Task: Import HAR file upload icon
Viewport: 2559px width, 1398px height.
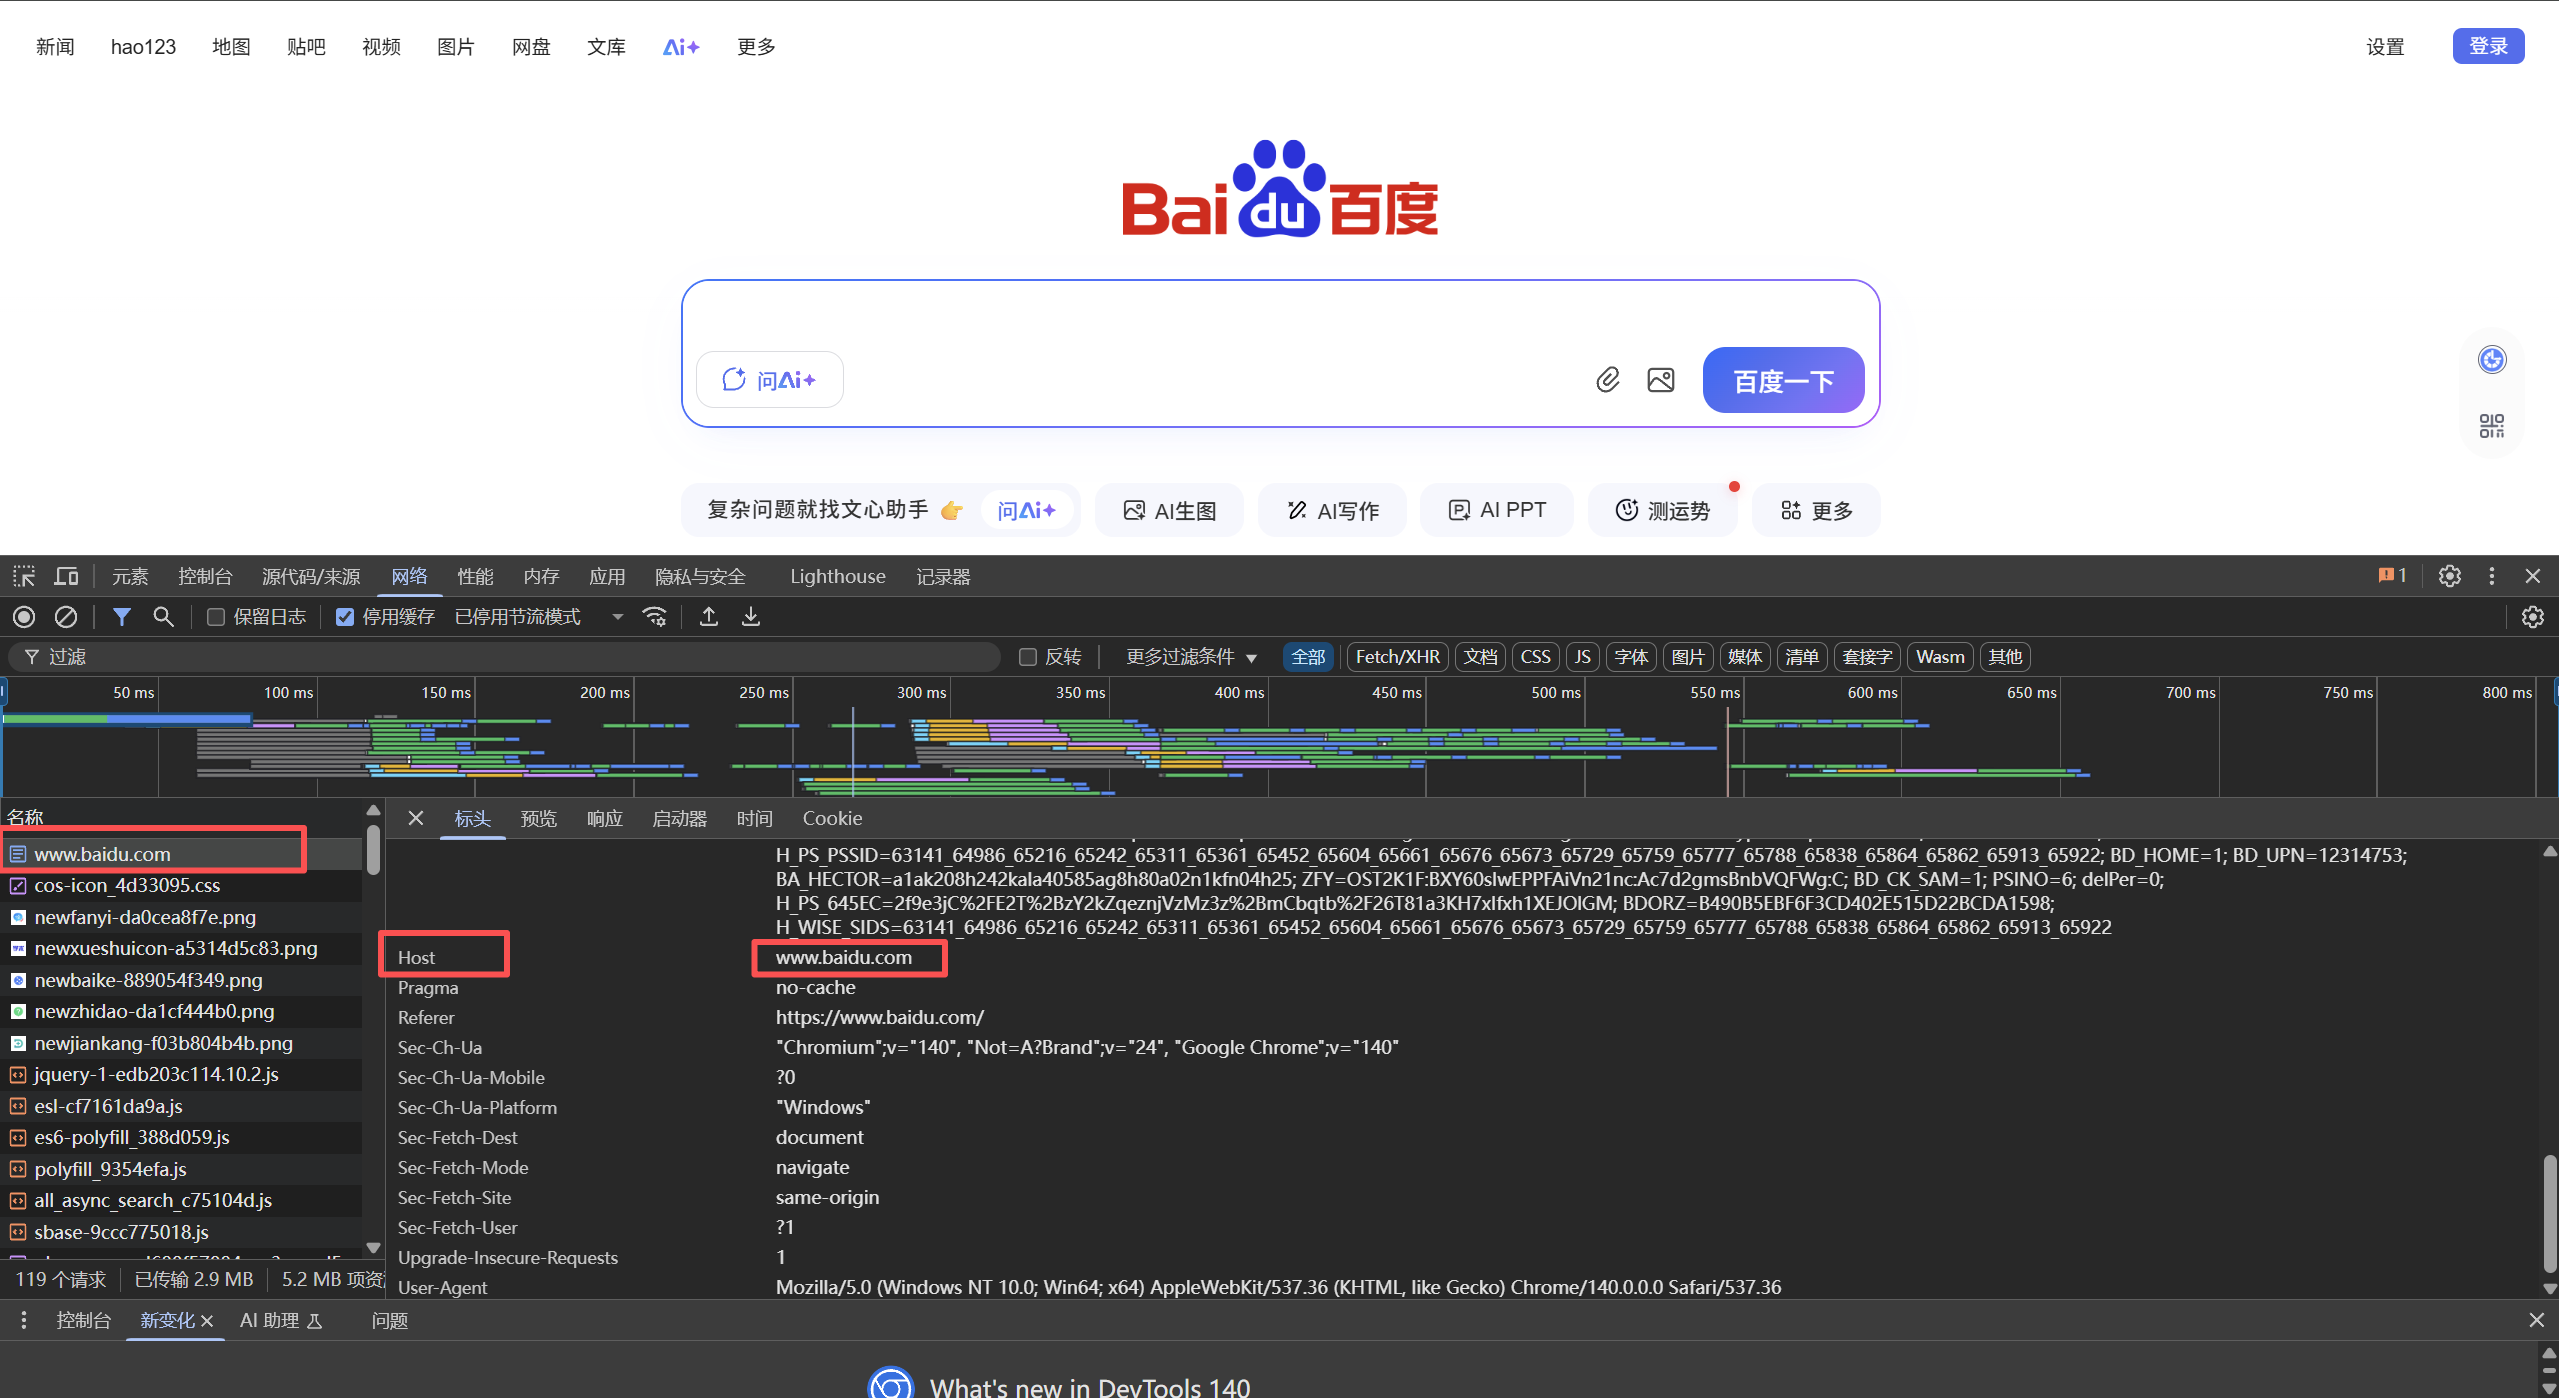Action: 709,617
